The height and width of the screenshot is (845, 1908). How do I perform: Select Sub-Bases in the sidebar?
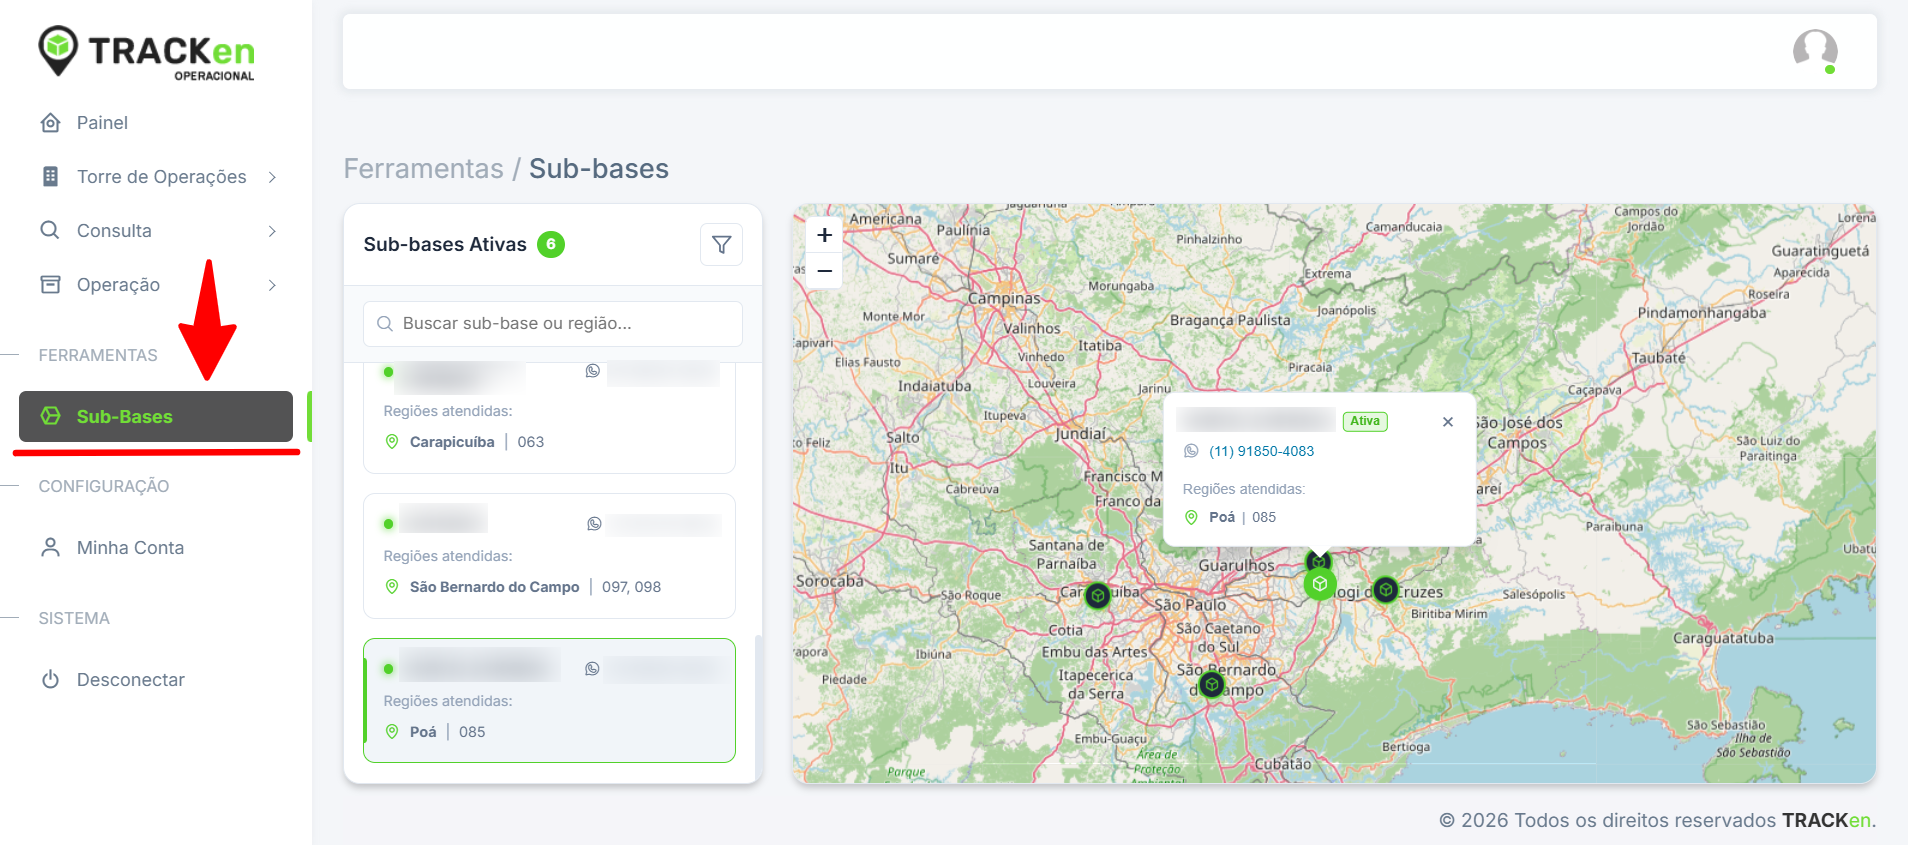[156, 416]
